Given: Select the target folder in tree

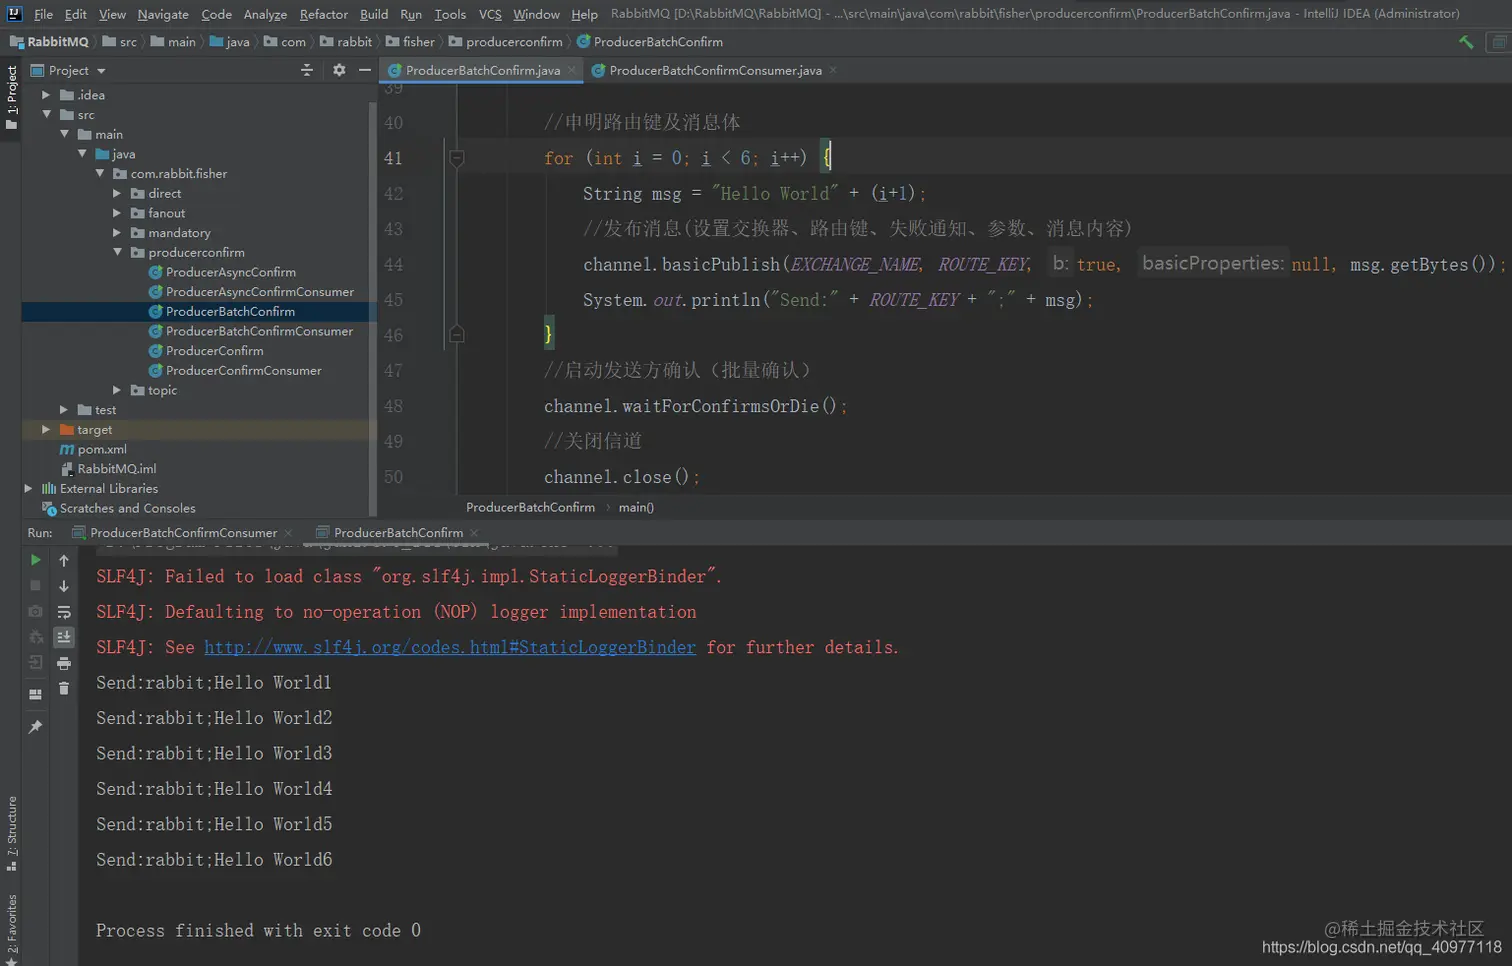Looking at the screenshot, I should 94,430.
